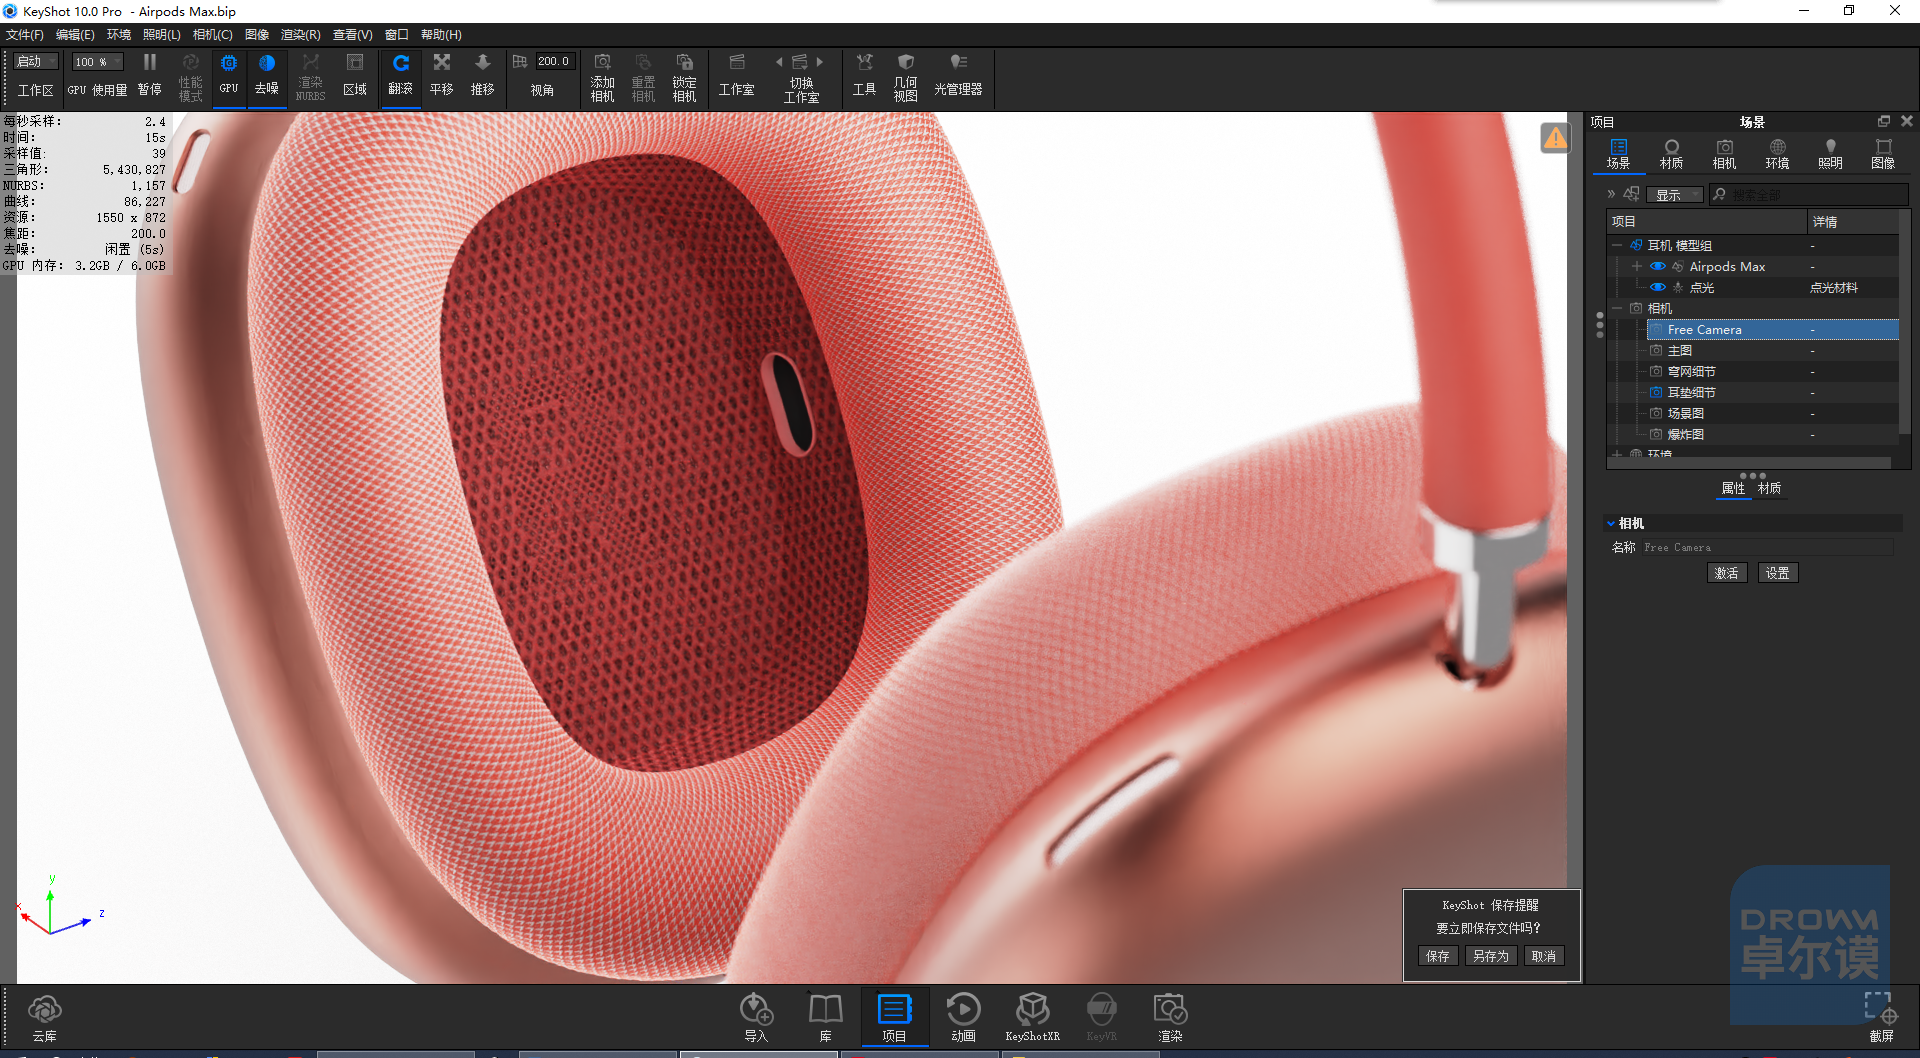Open the 云库 cloud library
Screen dimensions: 1920x1058
click(x=45, y=1018)
